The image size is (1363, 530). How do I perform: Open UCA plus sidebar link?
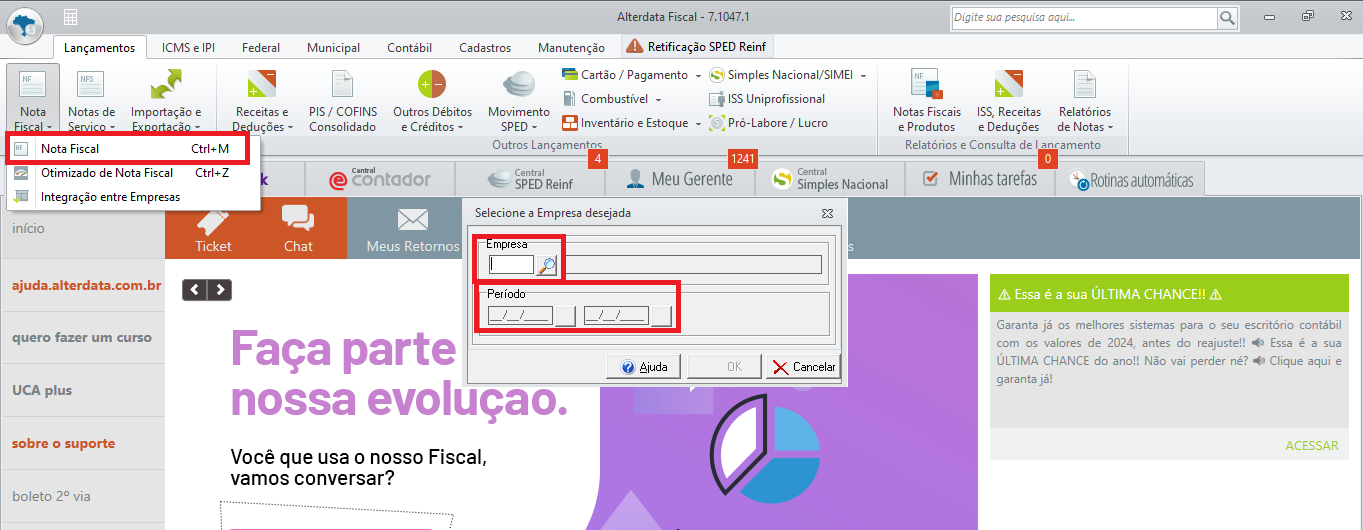(42, 390)
